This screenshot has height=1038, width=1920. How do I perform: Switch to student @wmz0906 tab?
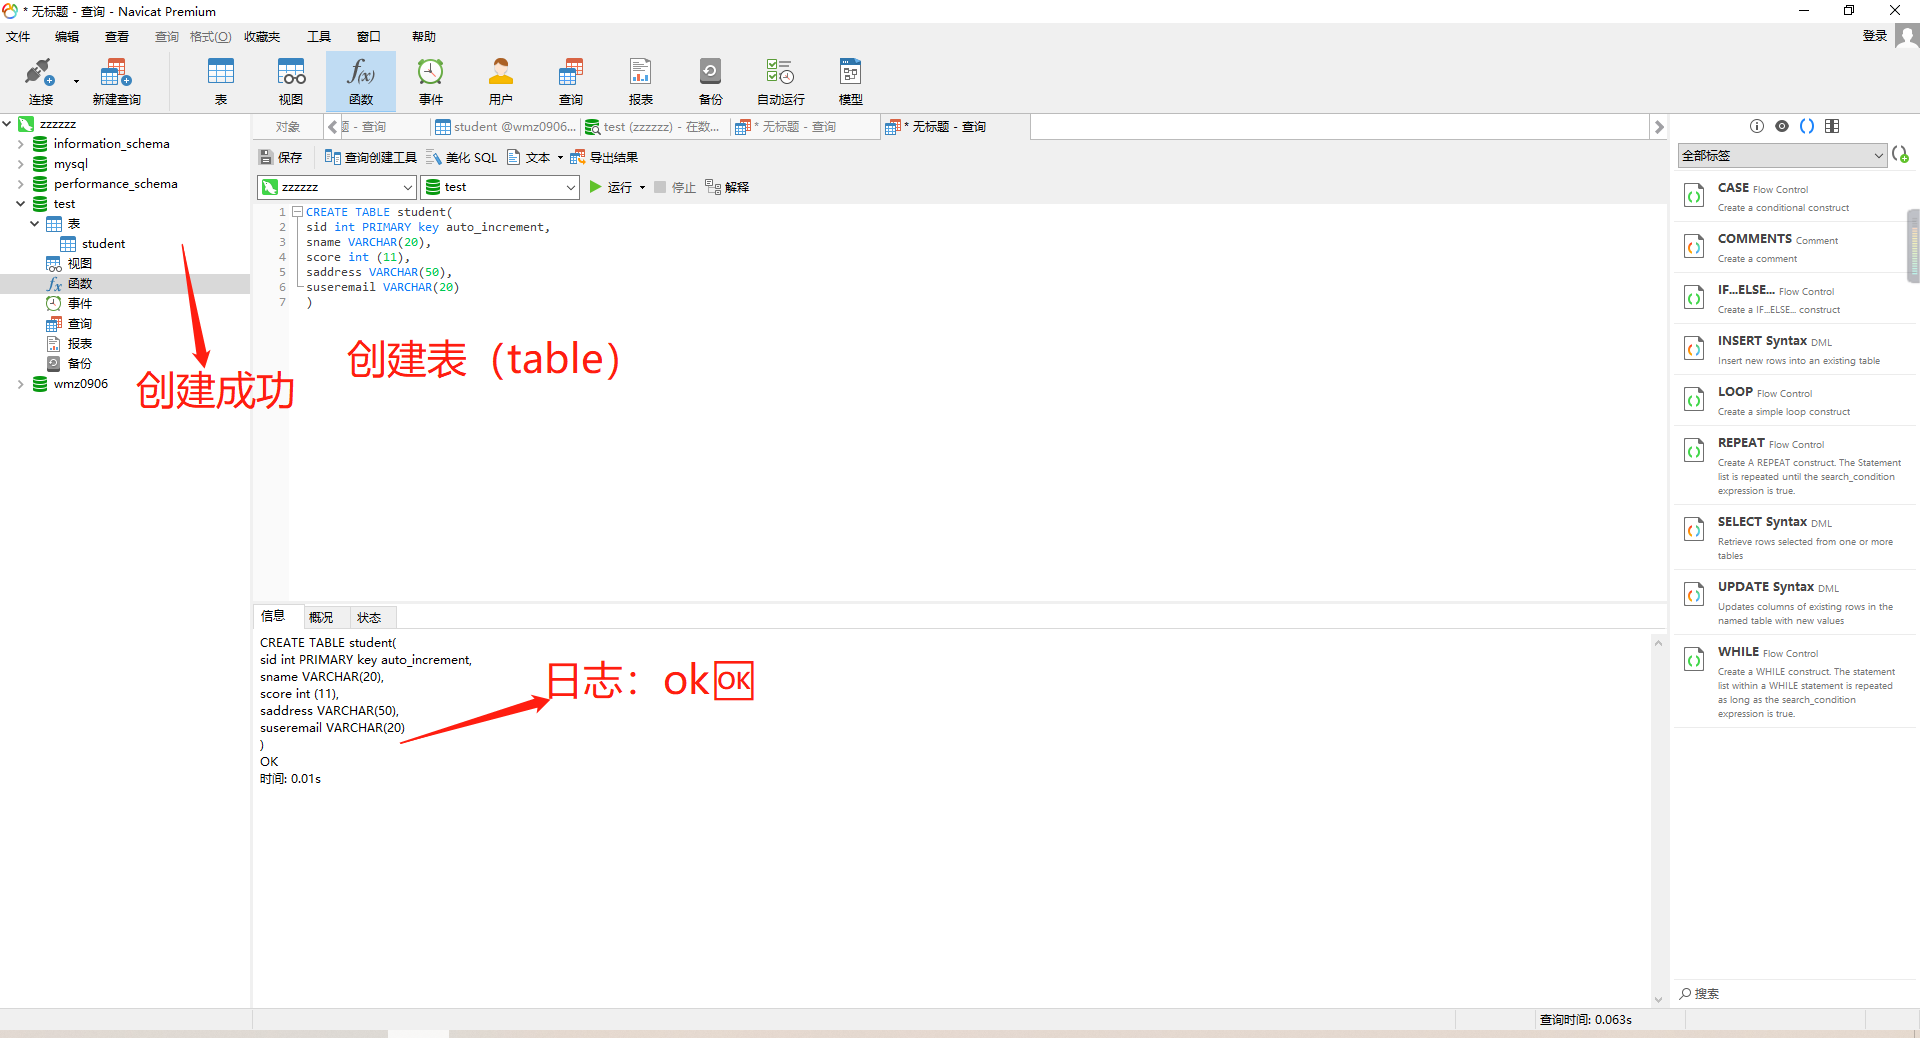click(x=506, y=127)
